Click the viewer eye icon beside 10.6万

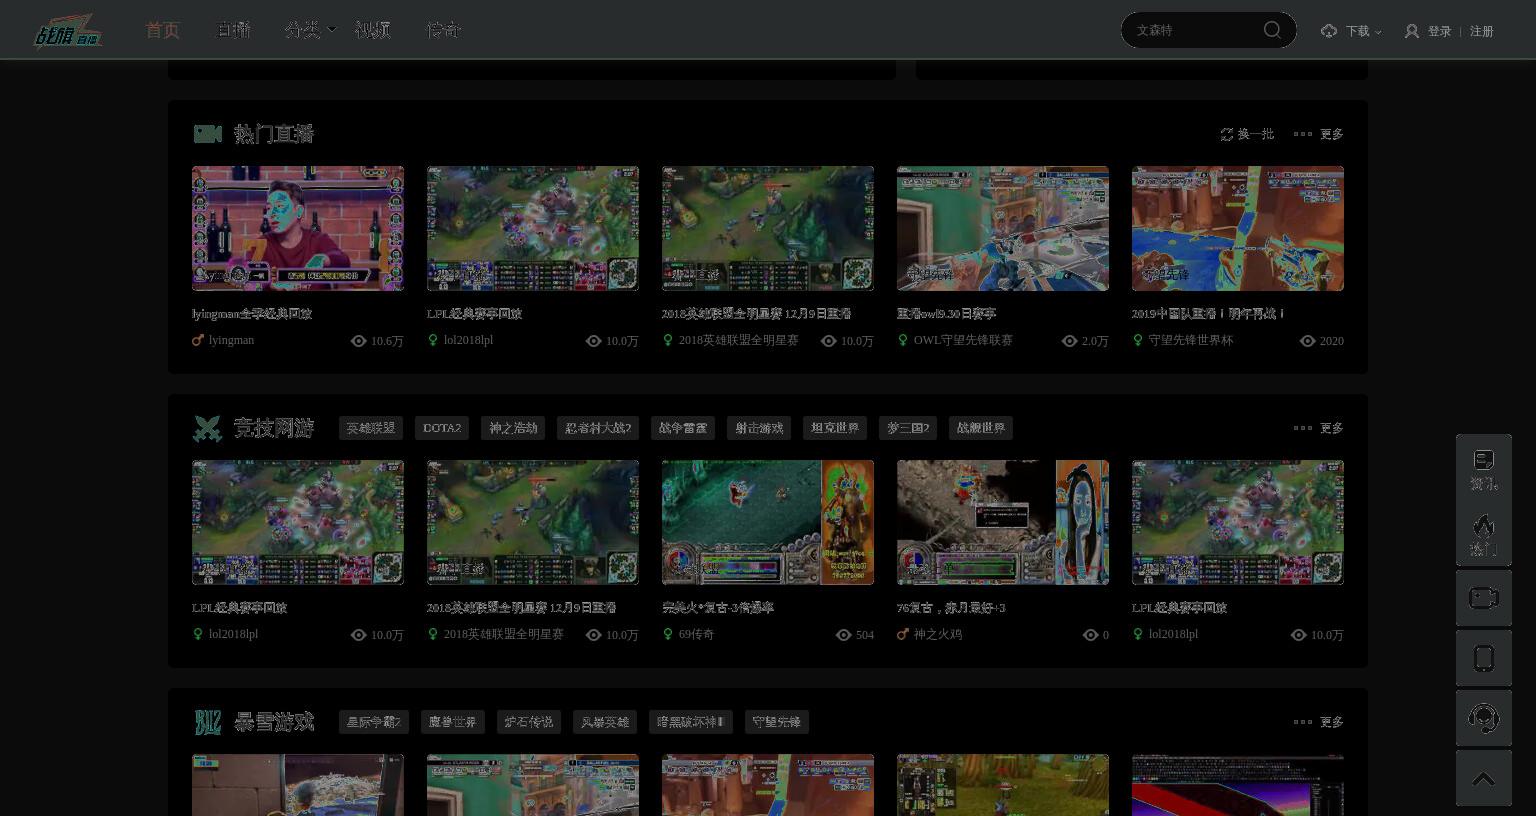(x=359, y=341)
